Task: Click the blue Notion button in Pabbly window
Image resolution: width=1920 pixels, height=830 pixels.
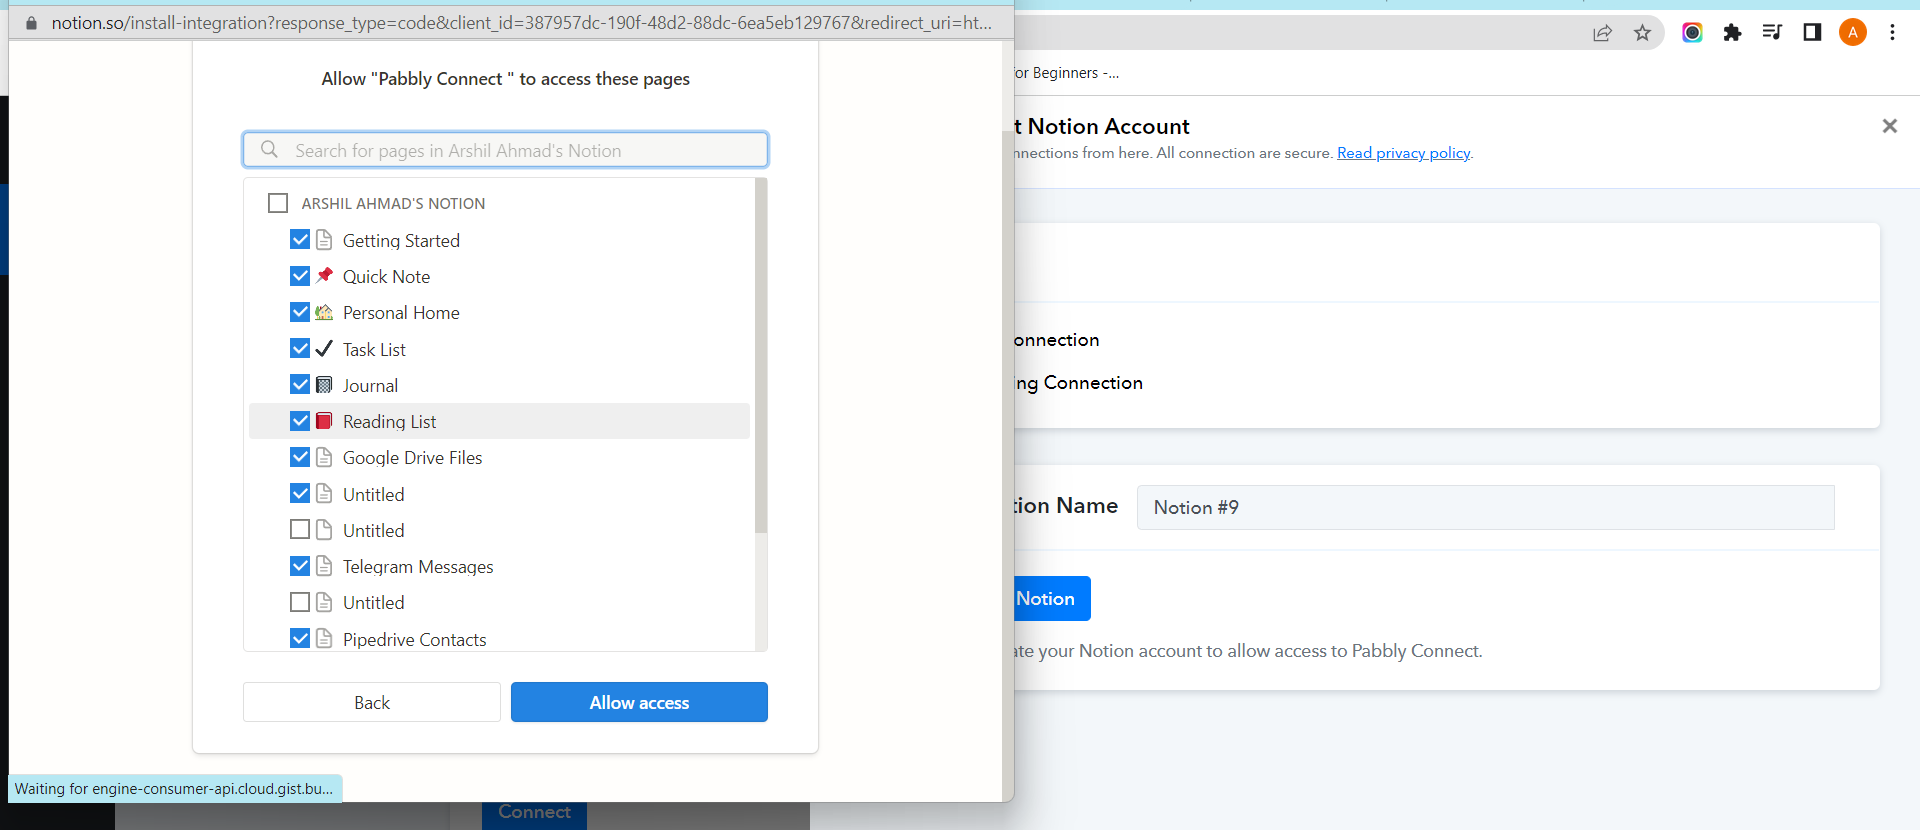Action: click(1051, 598)
